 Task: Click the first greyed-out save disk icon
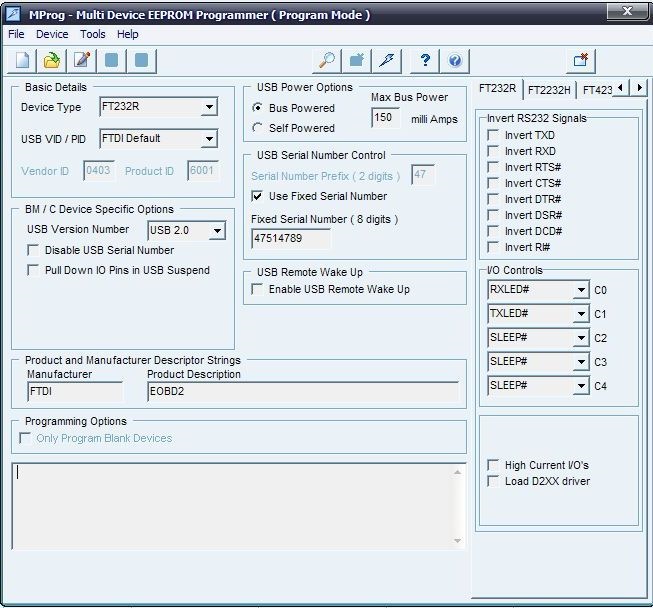click(x=111, y=61)
